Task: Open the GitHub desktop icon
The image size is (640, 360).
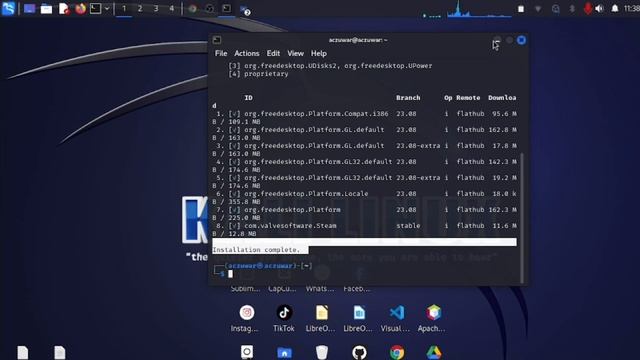Action: (359, 352)
